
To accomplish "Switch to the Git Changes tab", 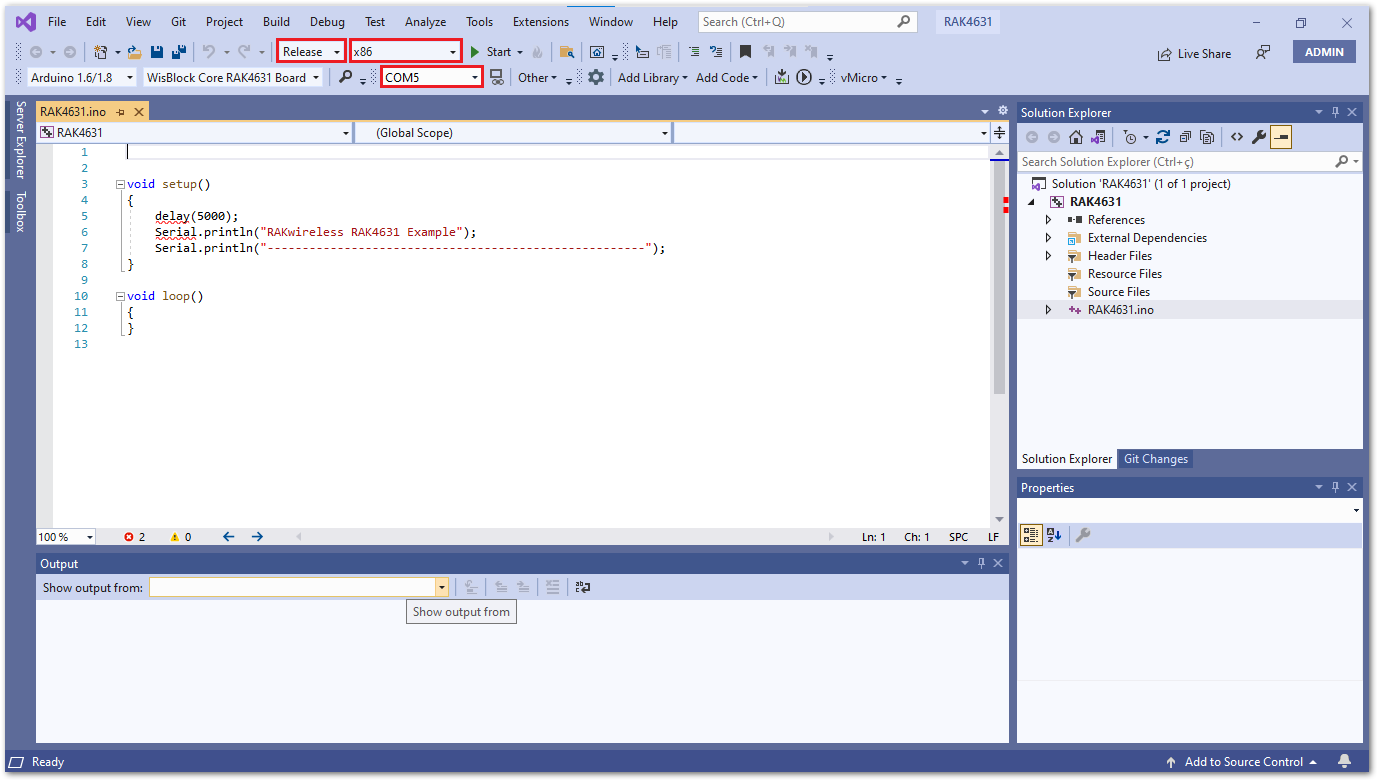I will pyautogui.click(x=1155, y=459).
